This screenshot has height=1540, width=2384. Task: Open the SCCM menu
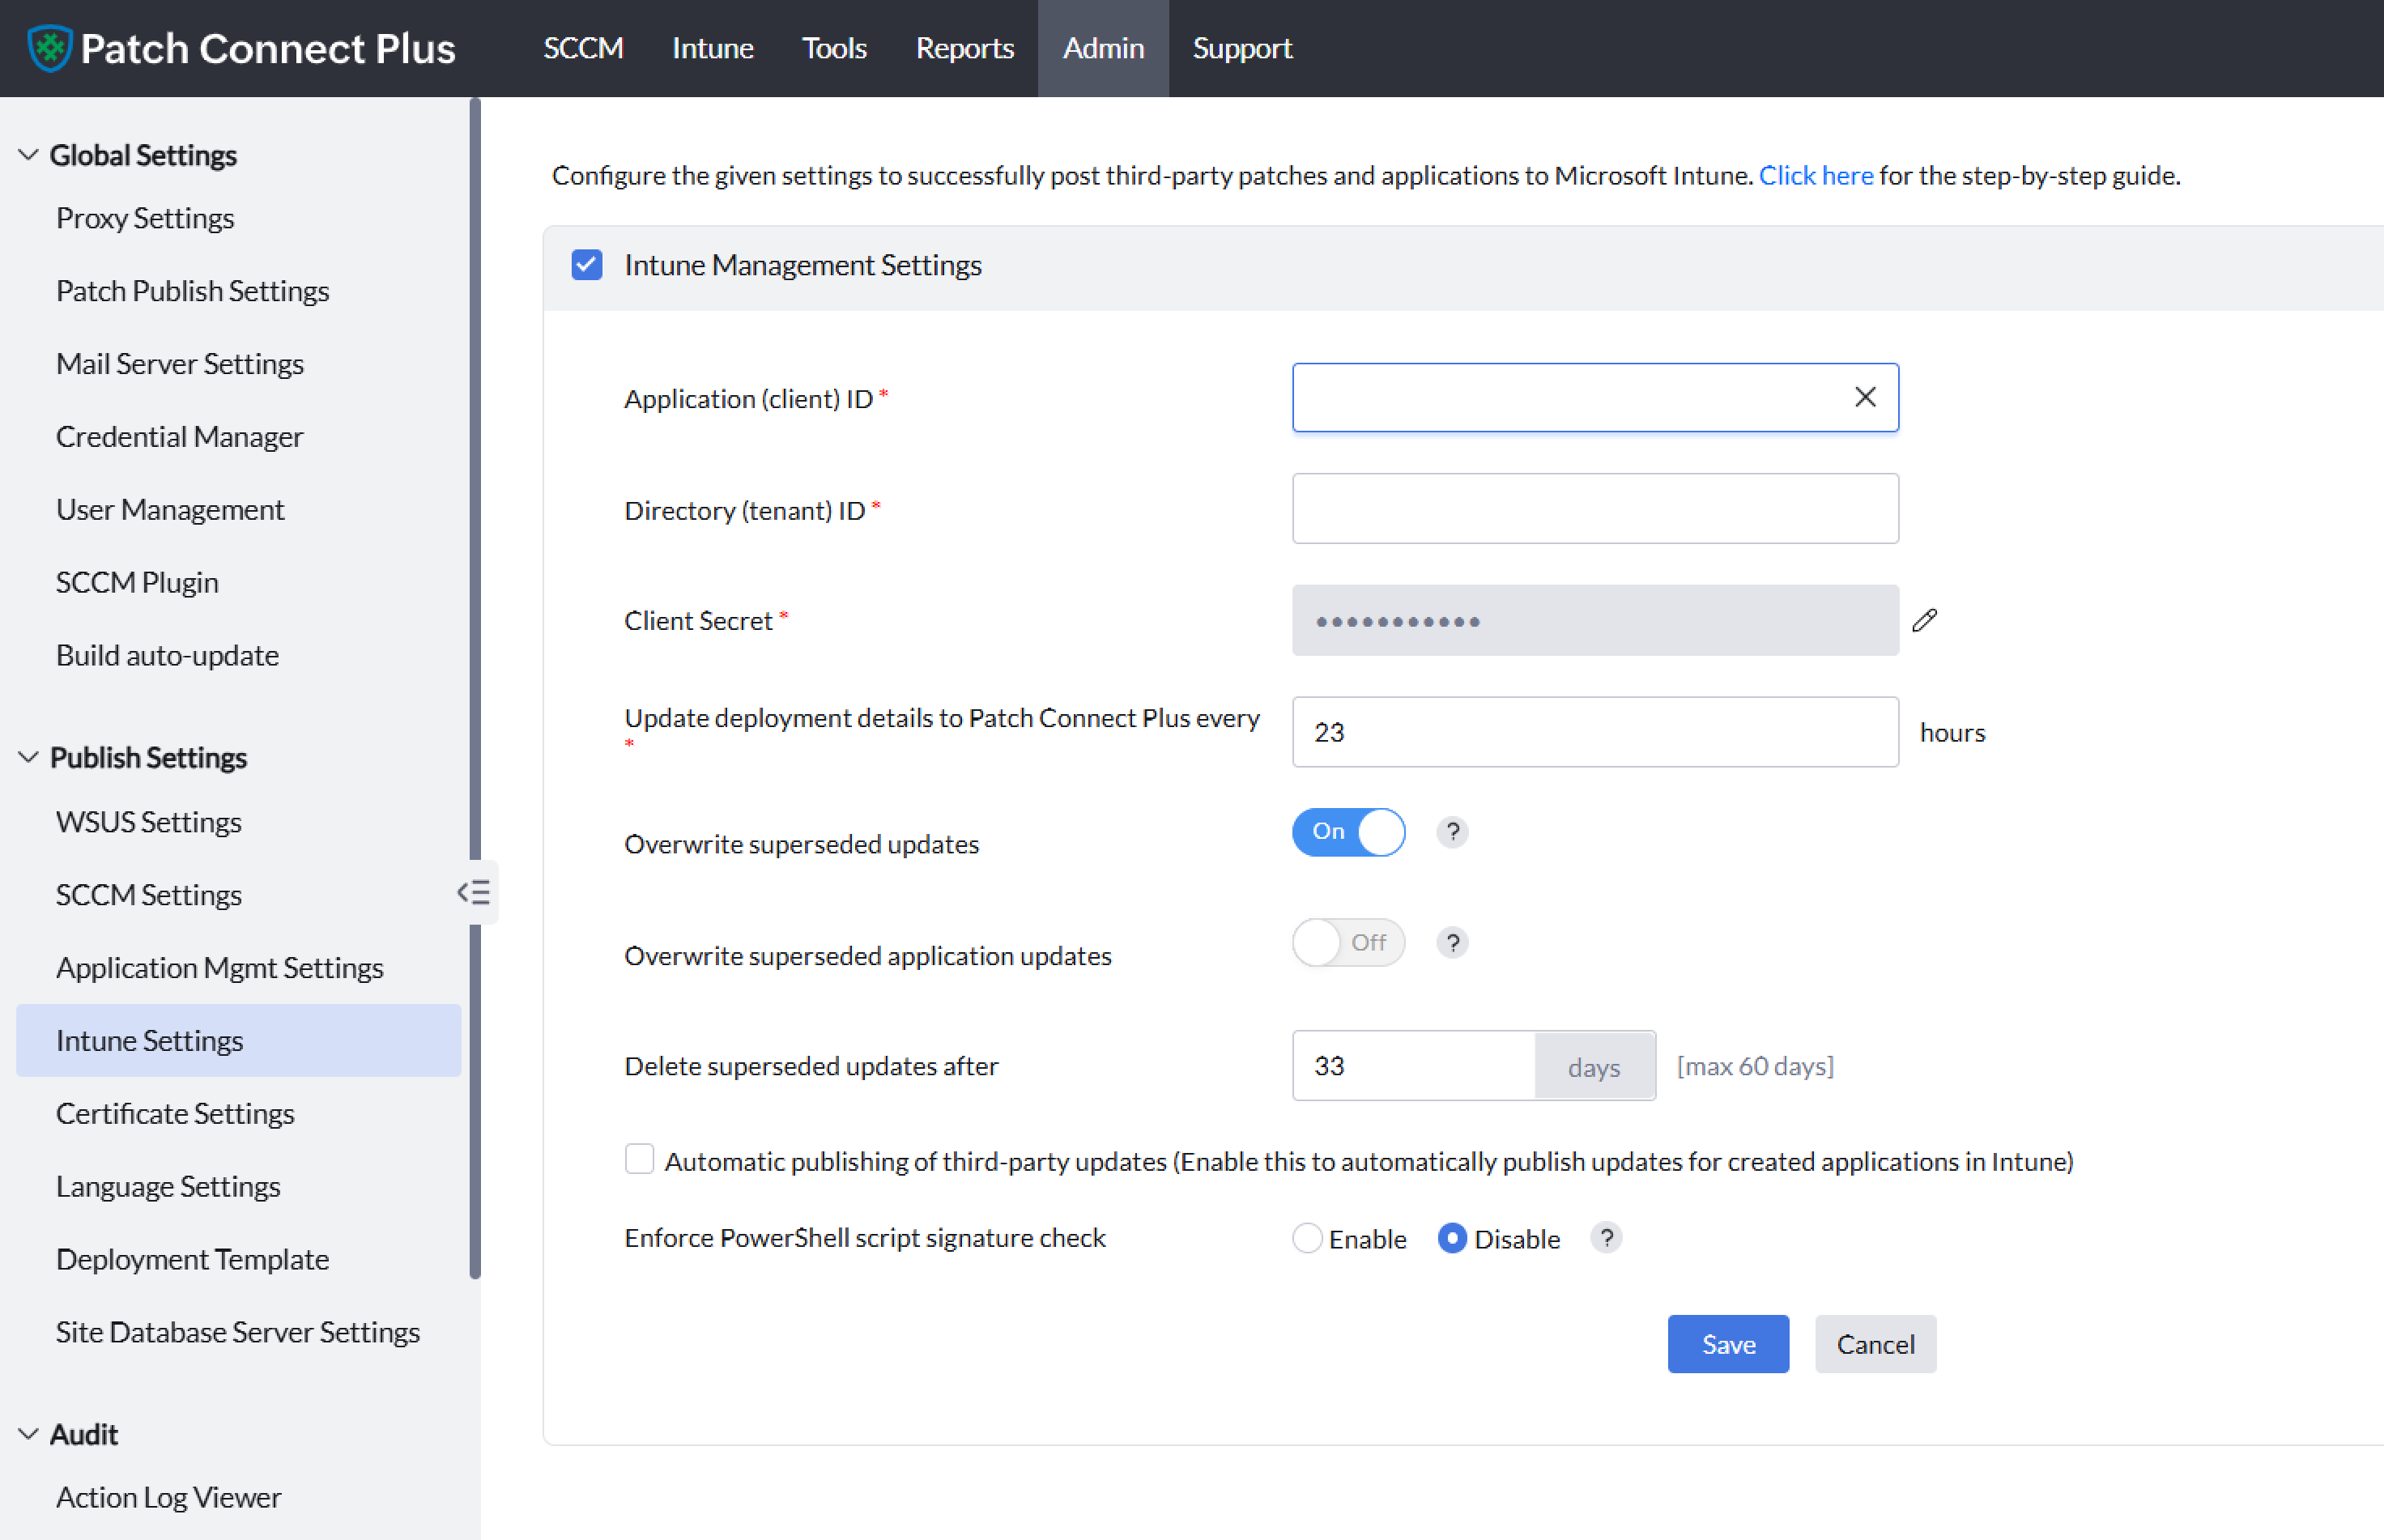pyautogui.click(x=583, y=48)
